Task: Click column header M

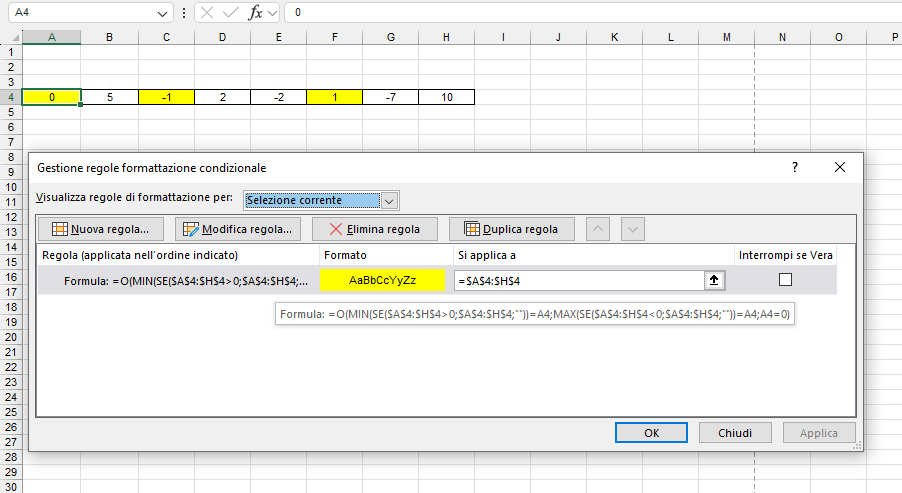Action: pos(727,37)
